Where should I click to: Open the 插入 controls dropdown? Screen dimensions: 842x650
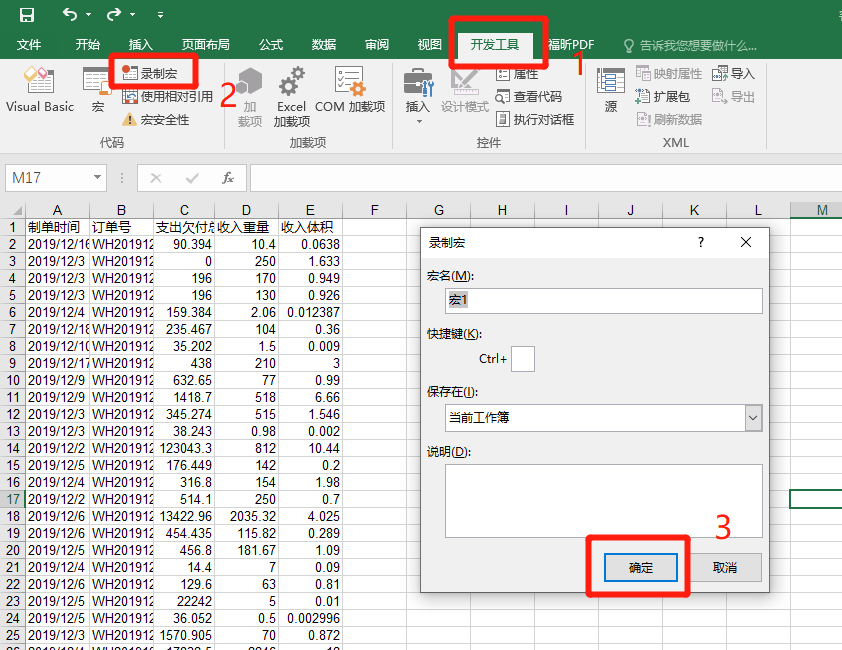click(418, 97)
